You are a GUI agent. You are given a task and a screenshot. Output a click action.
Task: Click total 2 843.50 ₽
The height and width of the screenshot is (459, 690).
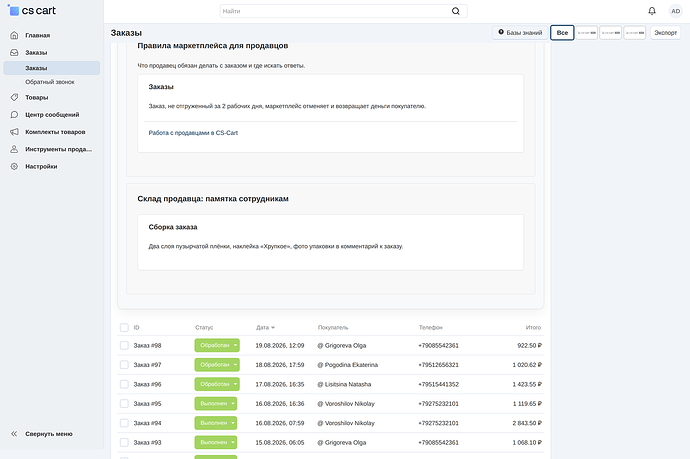(x=527, y=423)
